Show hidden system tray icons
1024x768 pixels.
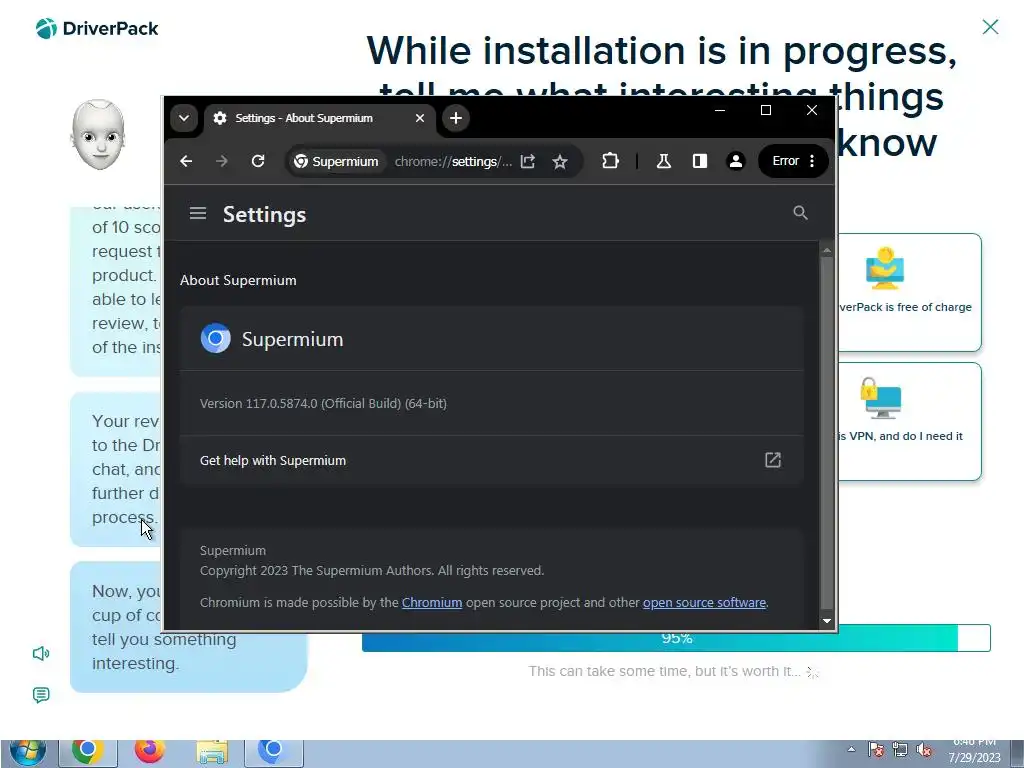(851, 750)
